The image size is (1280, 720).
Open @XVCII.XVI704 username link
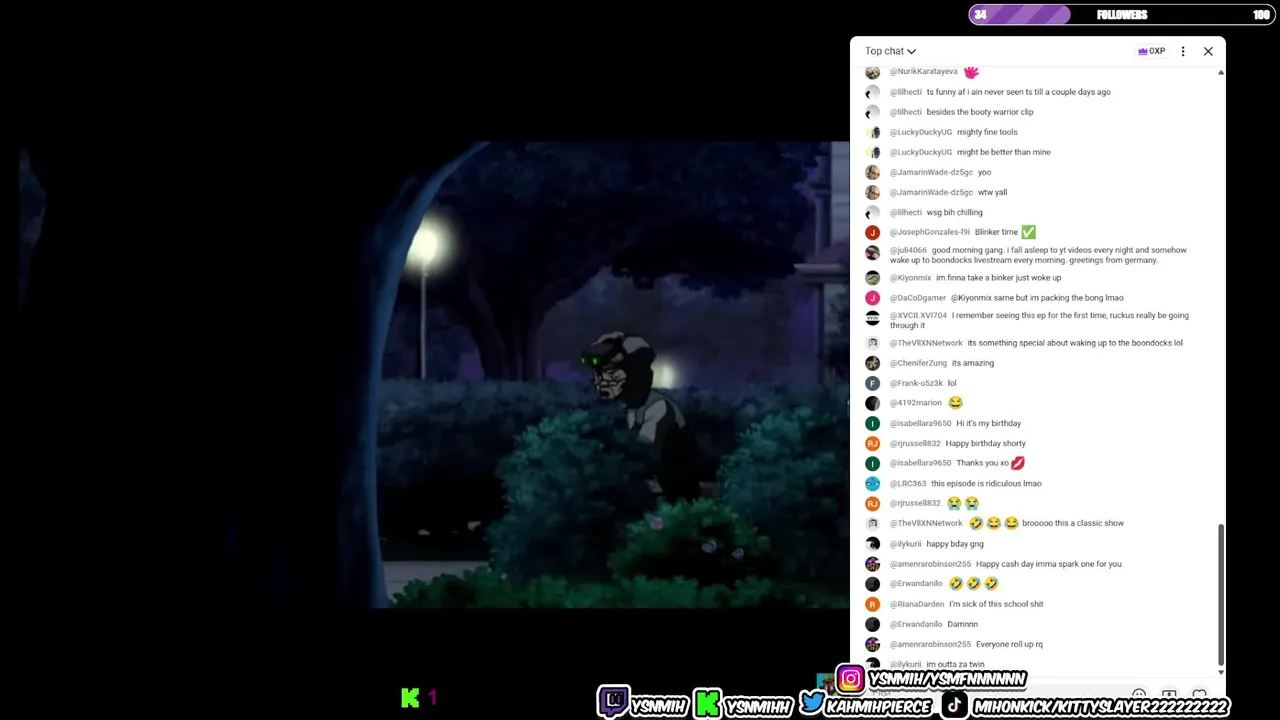pyautogui.click(x=918, y=316)
